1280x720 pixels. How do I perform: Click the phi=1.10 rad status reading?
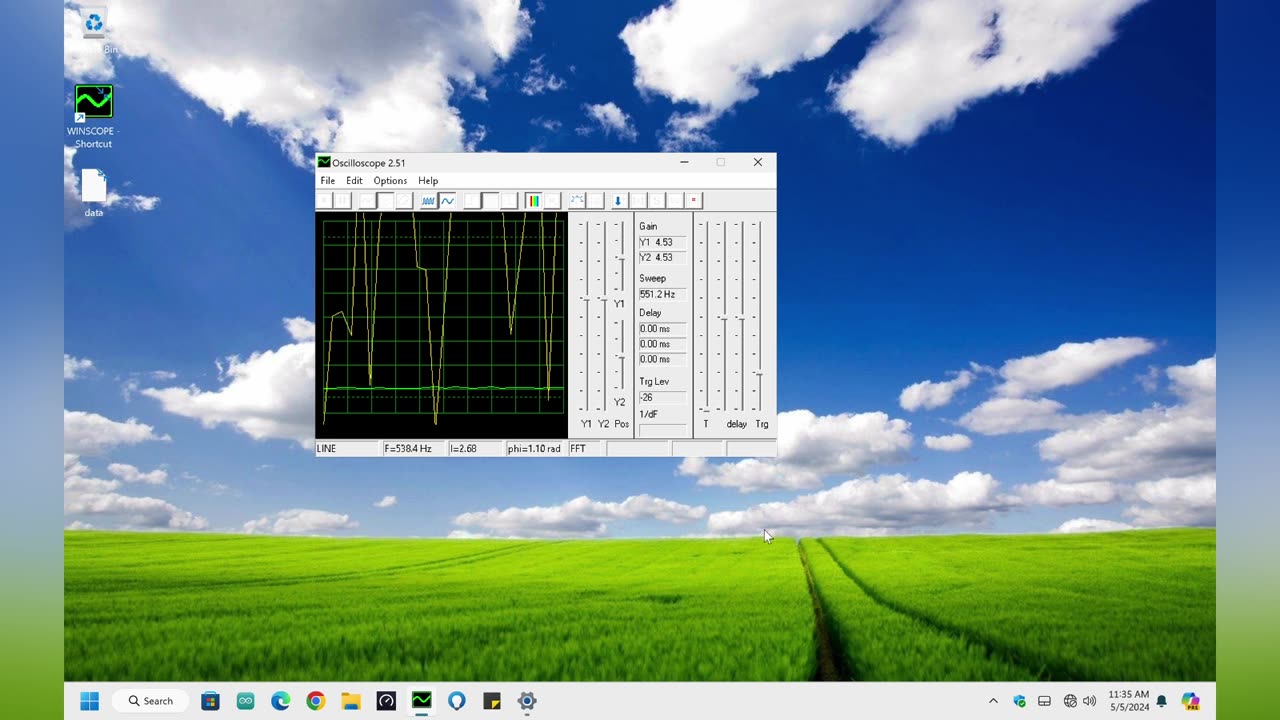[535, 449]
